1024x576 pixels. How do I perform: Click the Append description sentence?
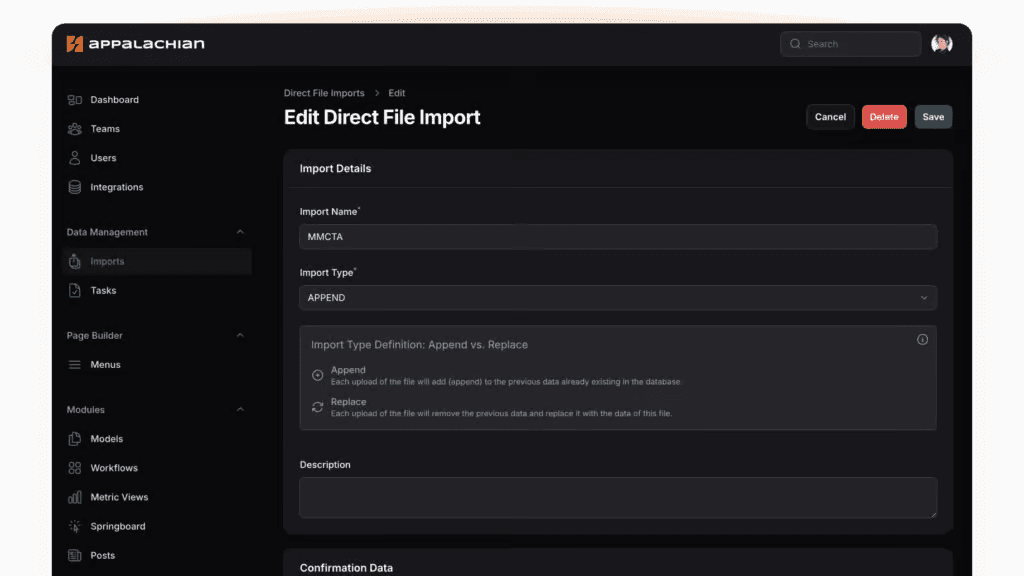coord(505,382)
